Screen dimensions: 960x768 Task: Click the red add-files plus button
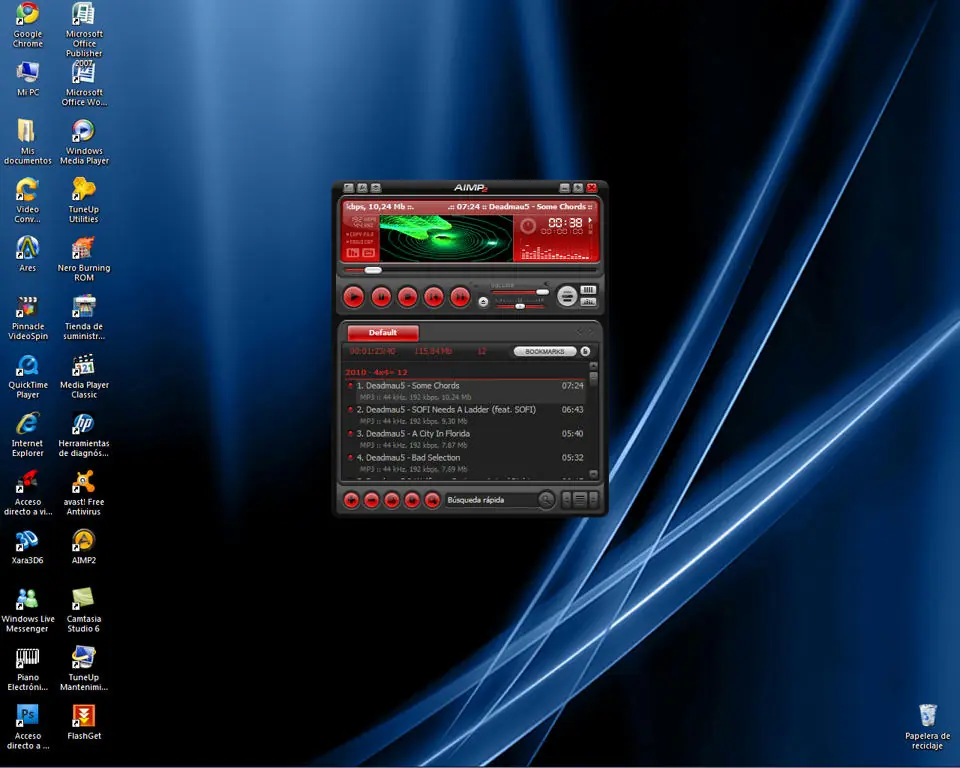pyautogui.click(x=351, y=500)
